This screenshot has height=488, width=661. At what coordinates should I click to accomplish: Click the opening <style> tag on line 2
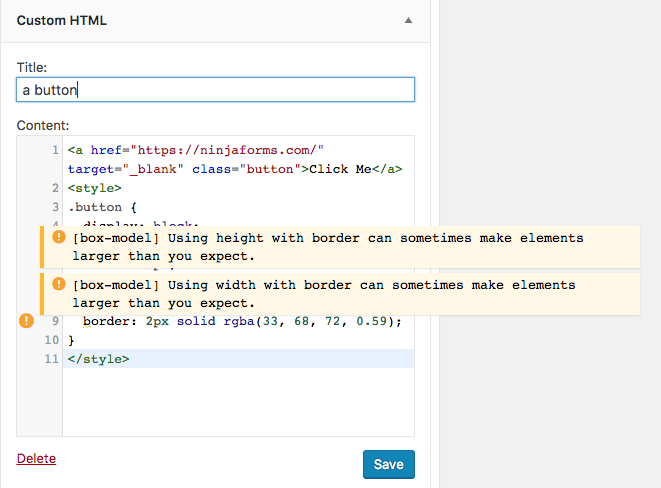pyautogui.click(x=94, y=188)
